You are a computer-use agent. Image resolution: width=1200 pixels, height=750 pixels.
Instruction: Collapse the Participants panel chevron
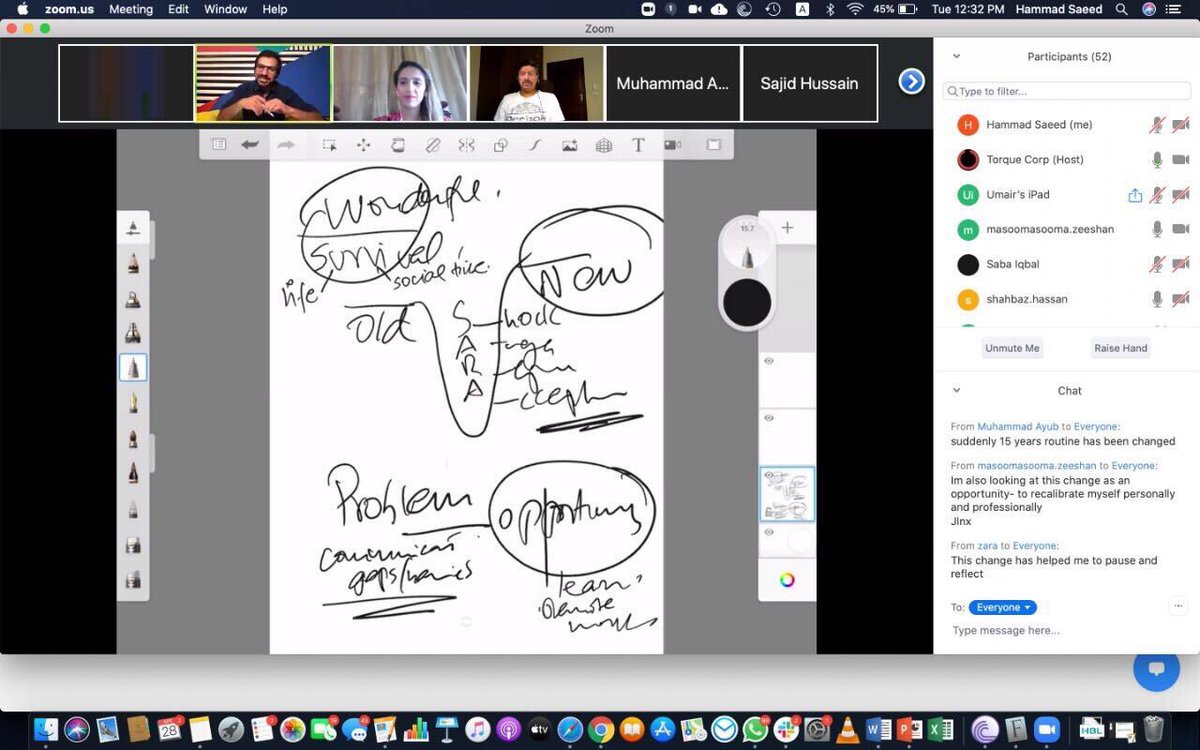(957, 57)
